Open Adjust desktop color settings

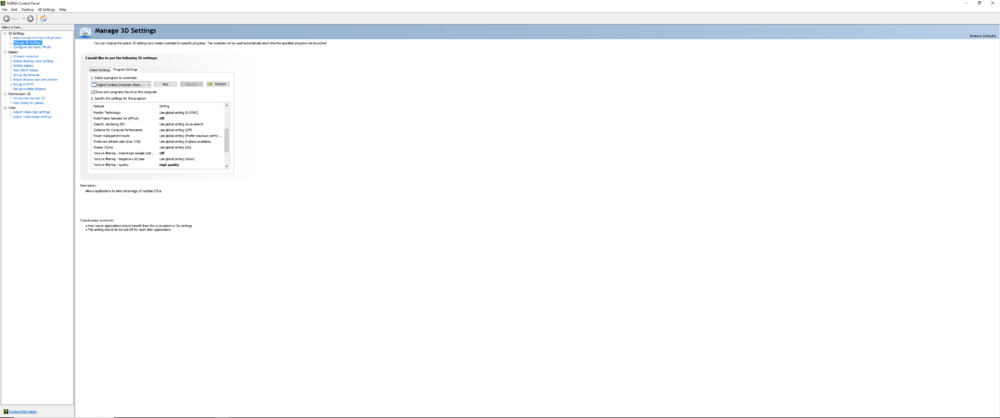[33, 61]
